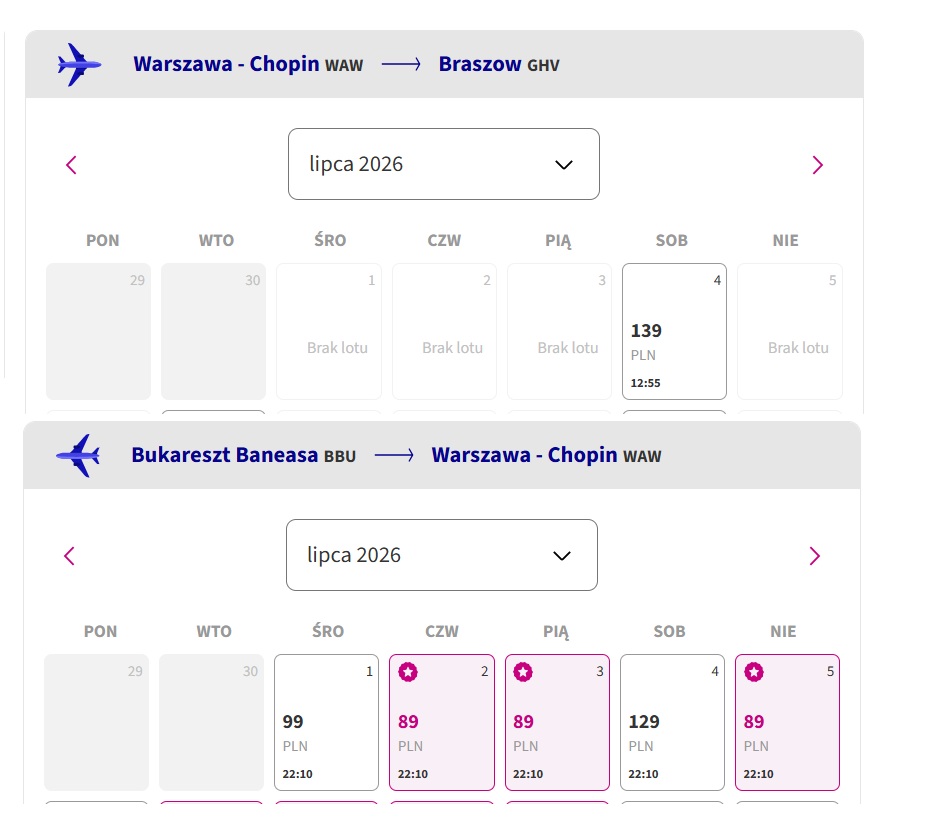Click the airplane icon beside Bukareszt Baneasa route
The height and width of the screenshot is (826, 943).
[78, 455]
